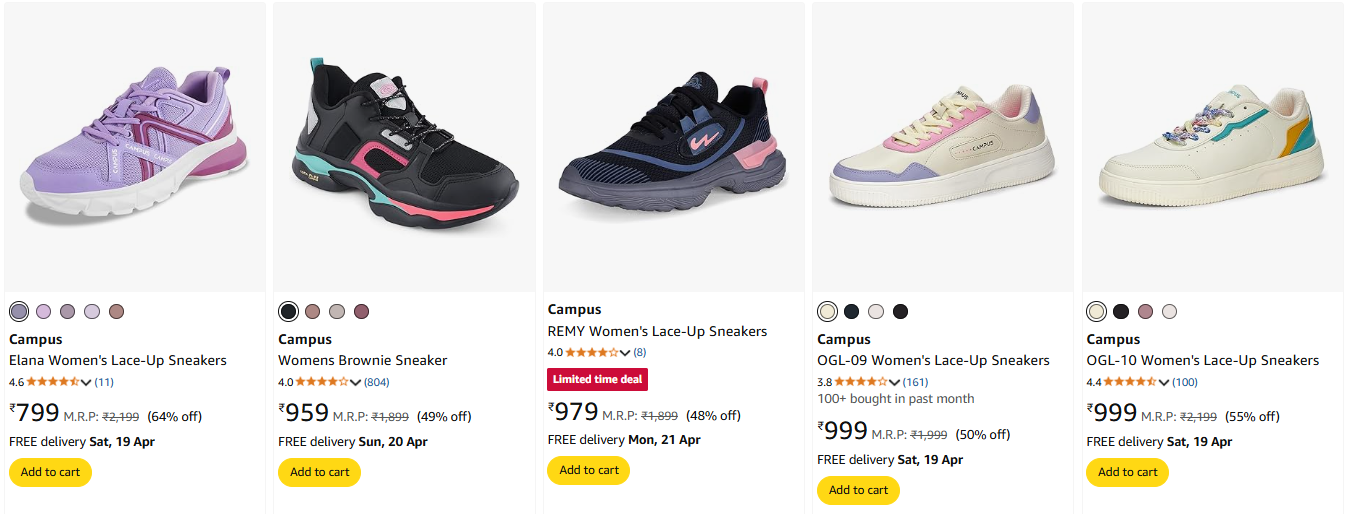Choose the last brown swatch for Elana sneakers
The width and height of the screenshot is (1345, 514).
[116, 312]
